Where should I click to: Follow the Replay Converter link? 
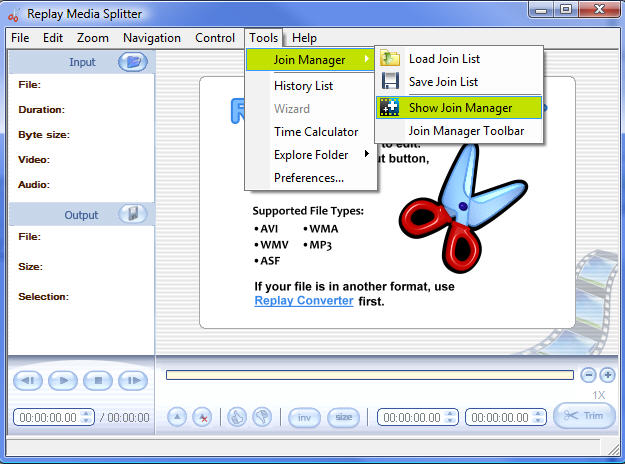point(304,301)
